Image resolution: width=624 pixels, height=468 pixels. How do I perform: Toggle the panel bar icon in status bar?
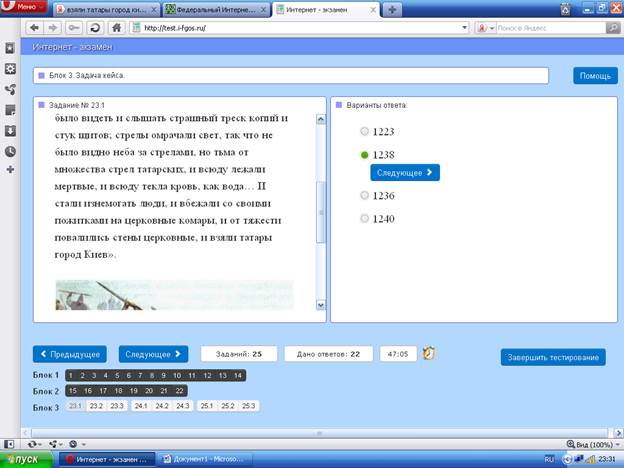[9, 444]
